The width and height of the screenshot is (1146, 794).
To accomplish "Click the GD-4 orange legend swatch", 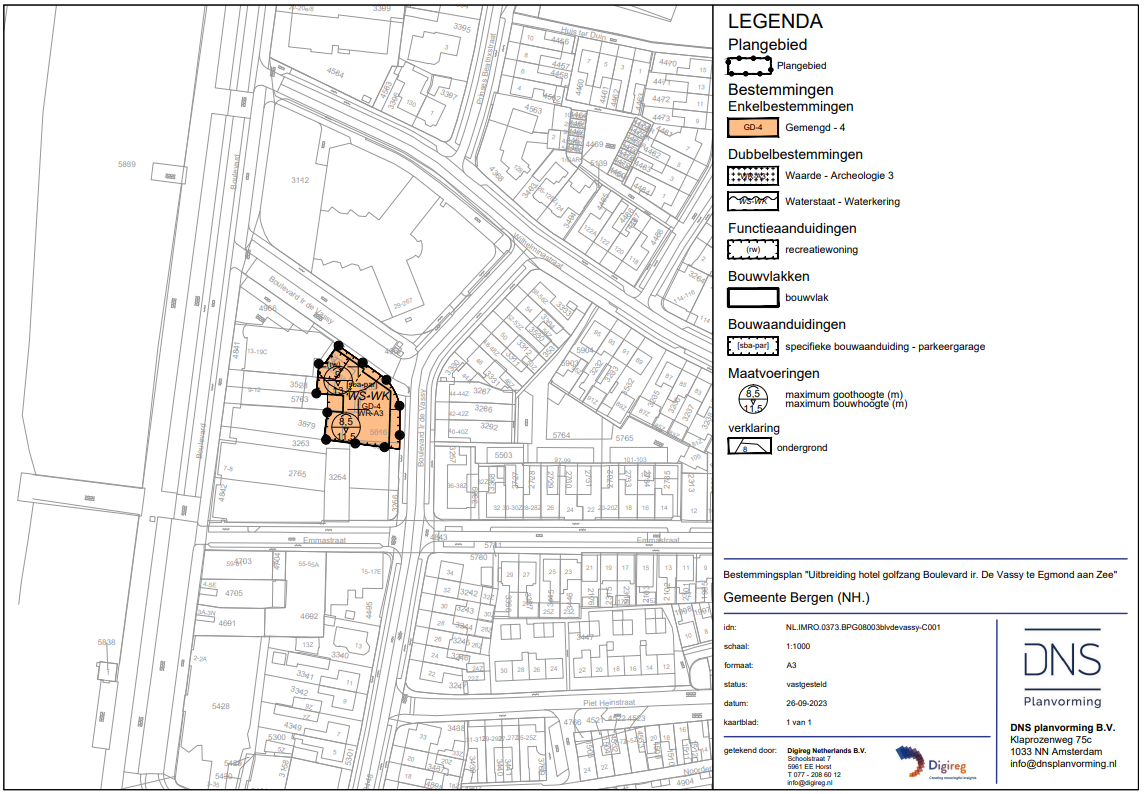I will click(x=753, y=127).
